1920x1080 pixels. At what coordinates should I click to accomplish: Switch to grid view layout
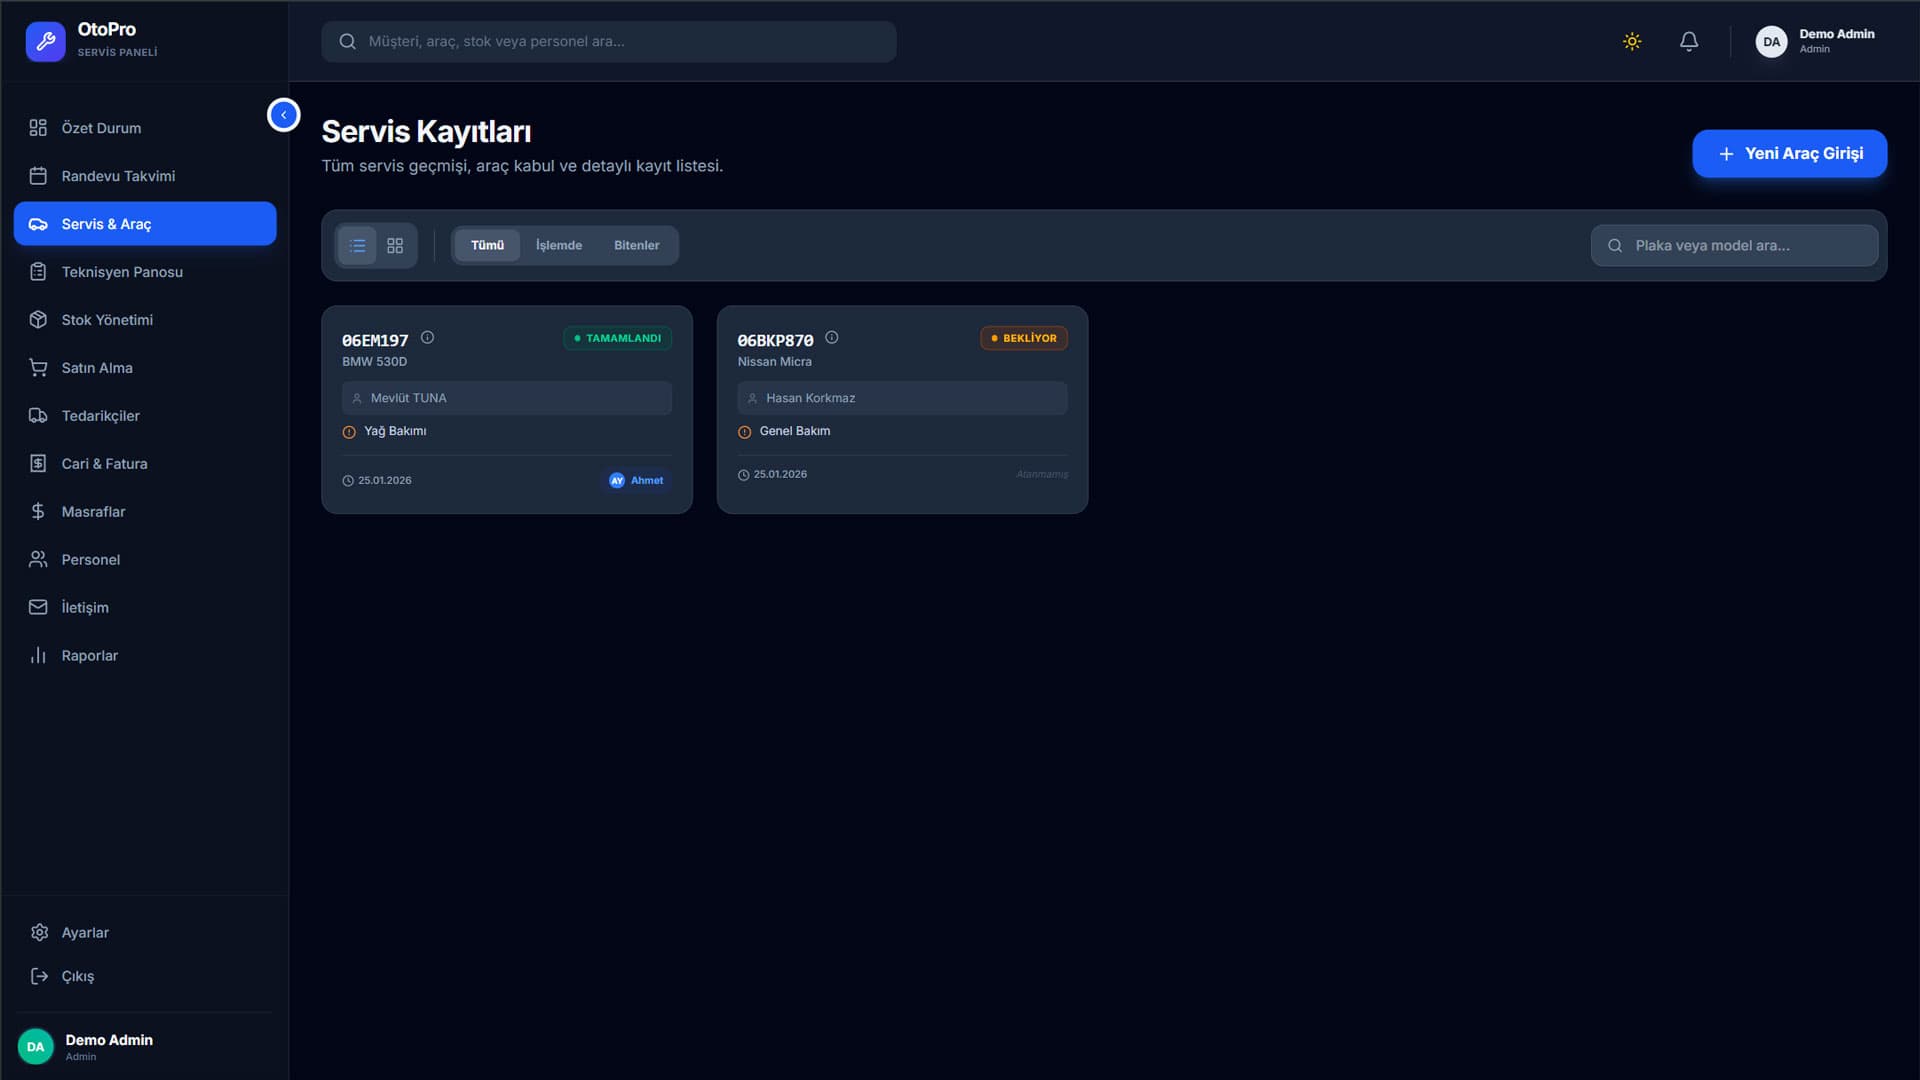395,245
